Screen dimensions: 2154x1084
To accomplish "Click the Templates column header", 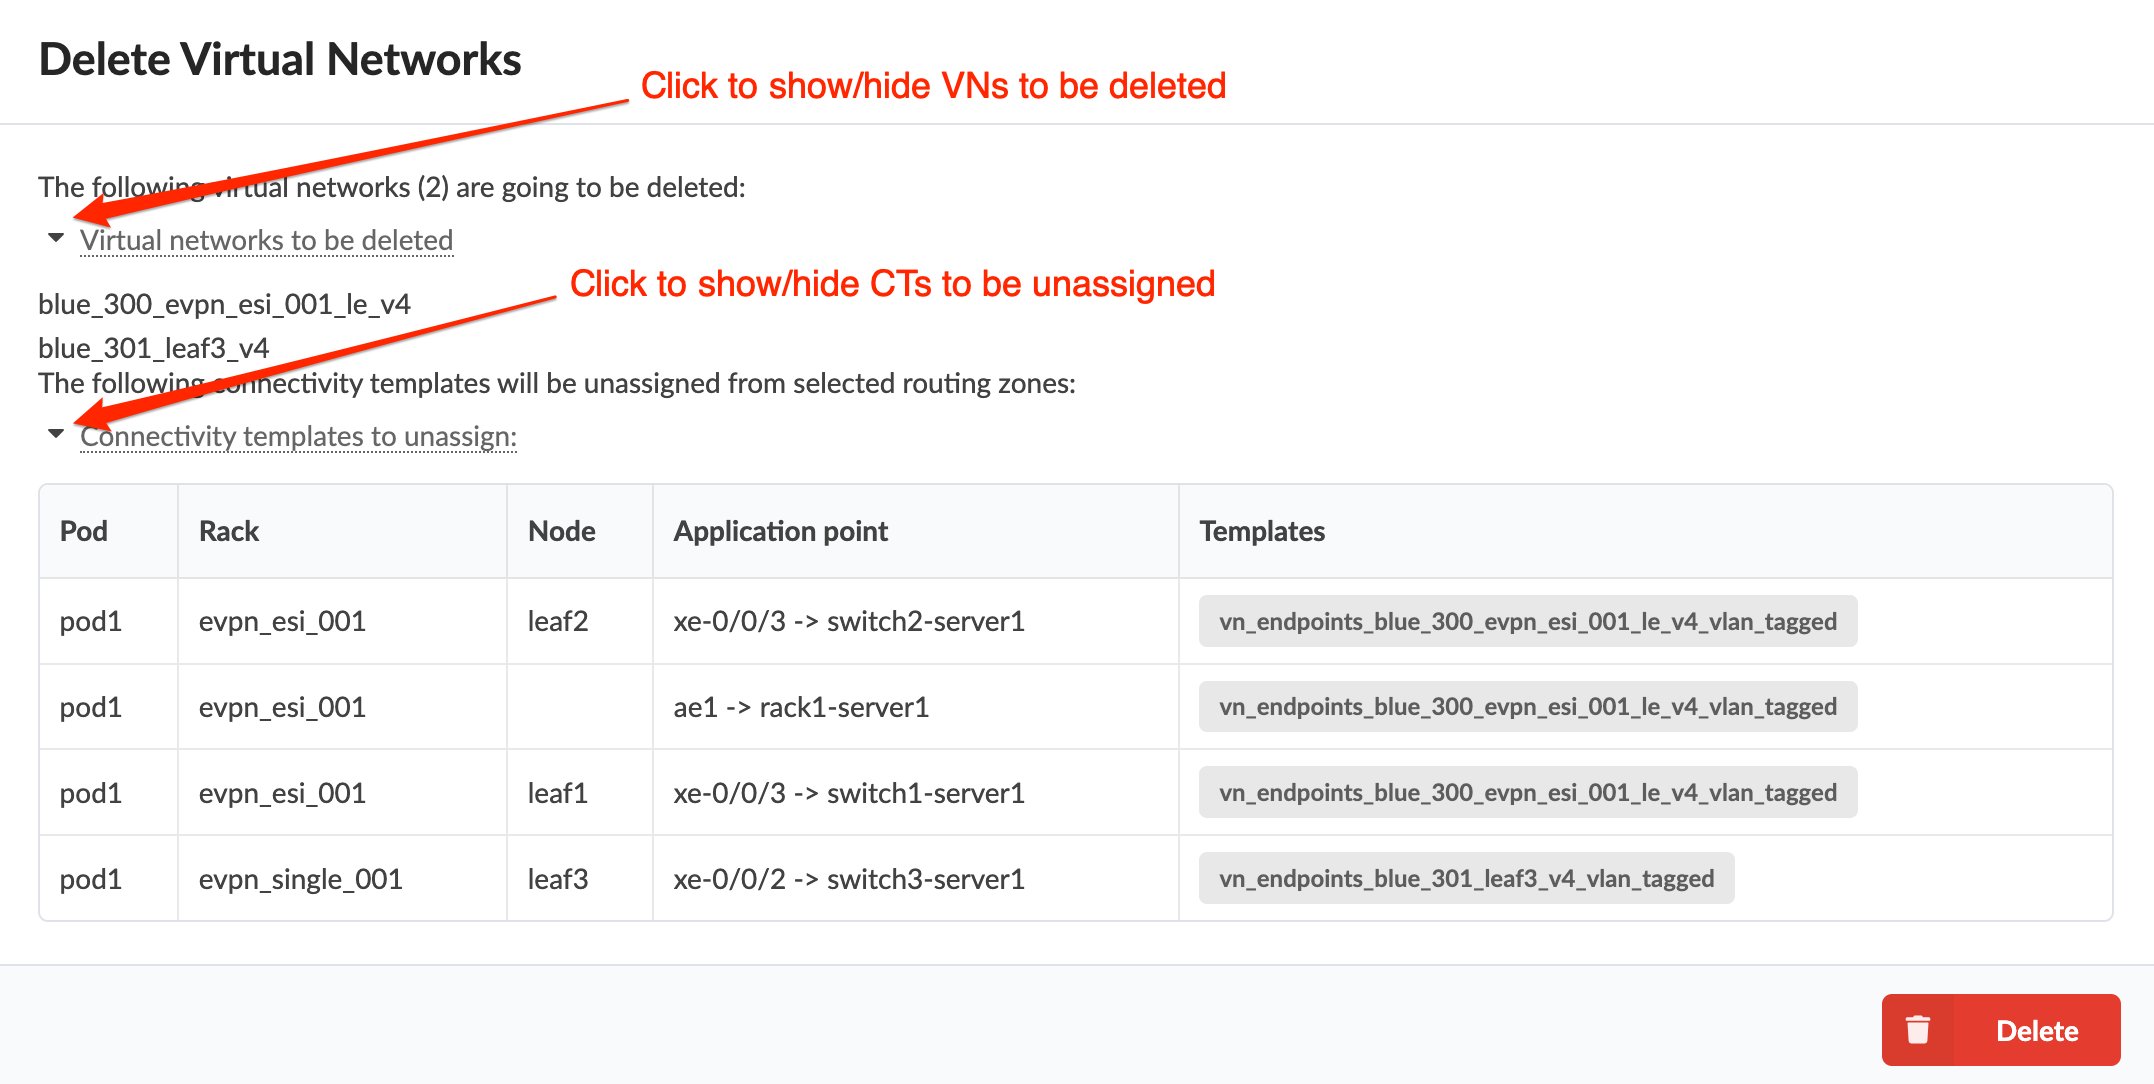I will point(1262,530).
